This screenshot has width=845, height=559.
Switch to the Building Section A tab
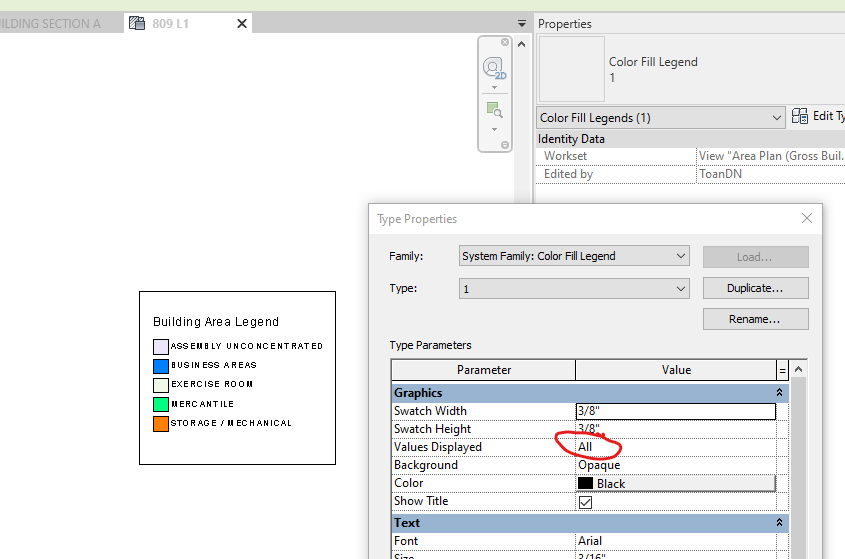tap(50, 24)
